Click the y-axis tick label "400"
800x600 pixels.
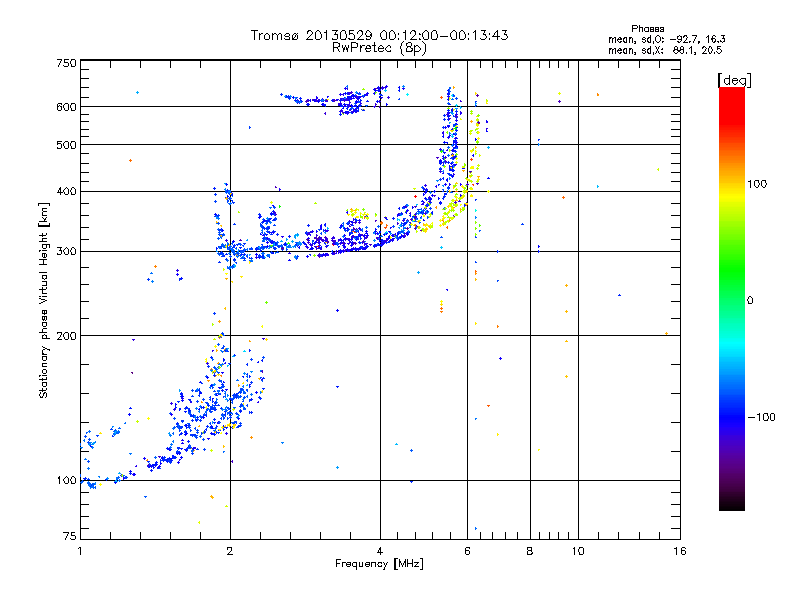click(x=66, y=191)
